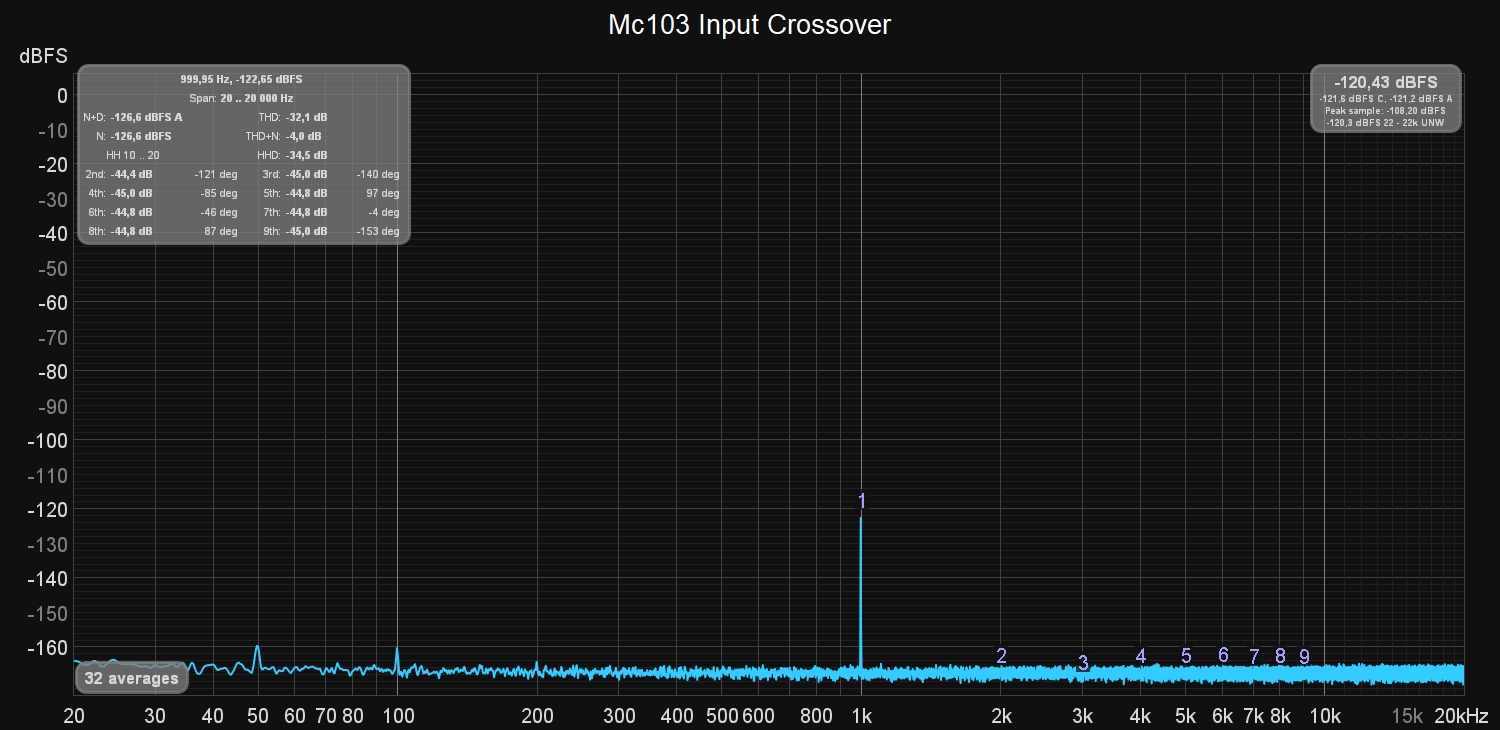
Task: Click harmonic marker 6 on the spectrum
Action: (1223, 655)
